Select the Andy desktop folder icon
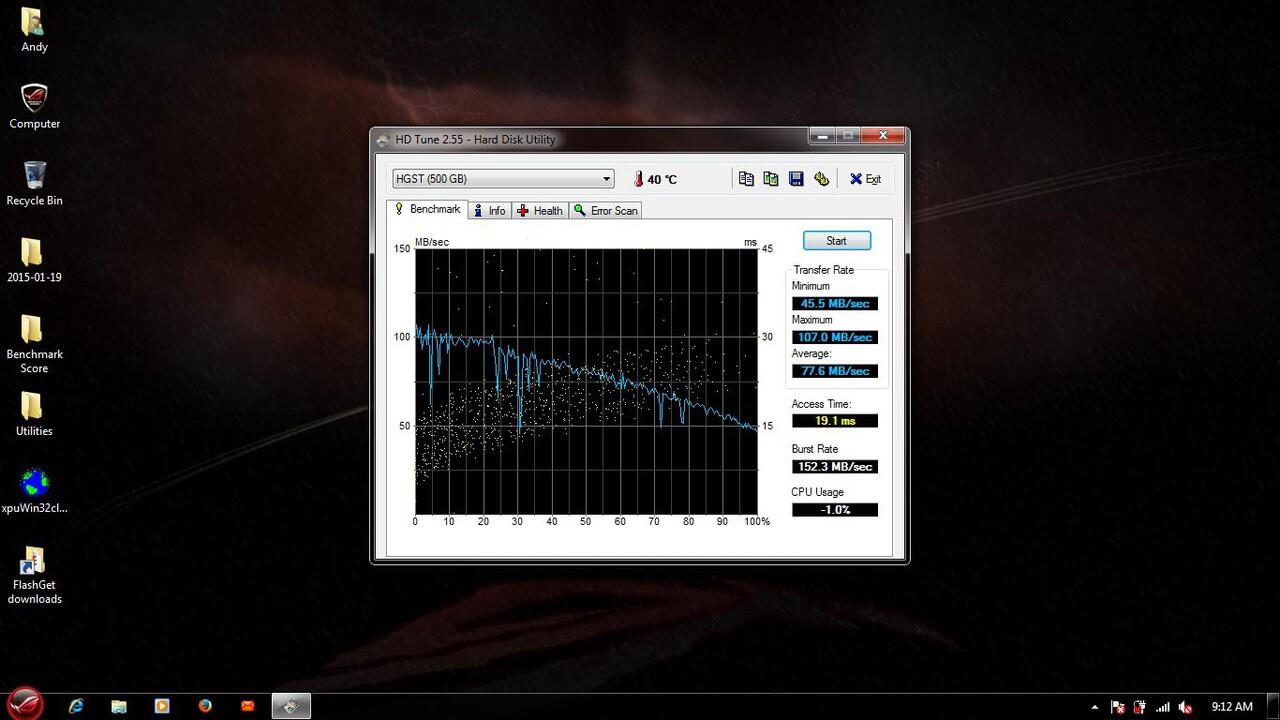The height and width of the screenshot is (720, 1280). coord(34,31)
